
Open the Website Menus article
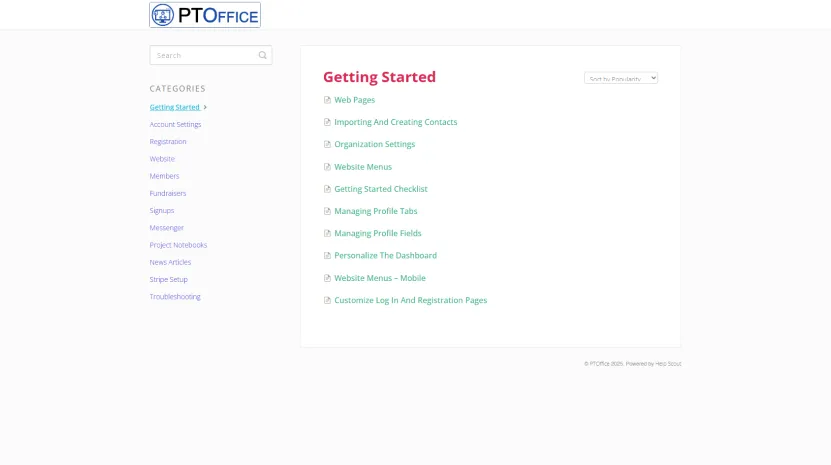363,166
